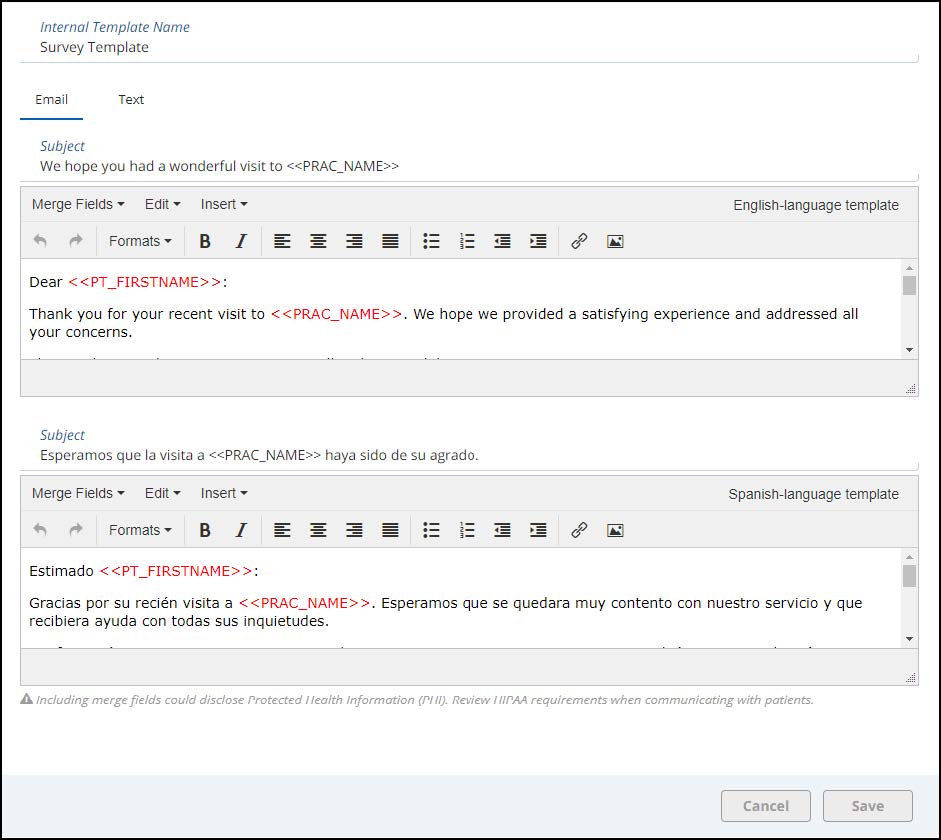This screenshot has height=840, width=941.
Task: Click the Cancel button
Action: click(x=766, y=806)
